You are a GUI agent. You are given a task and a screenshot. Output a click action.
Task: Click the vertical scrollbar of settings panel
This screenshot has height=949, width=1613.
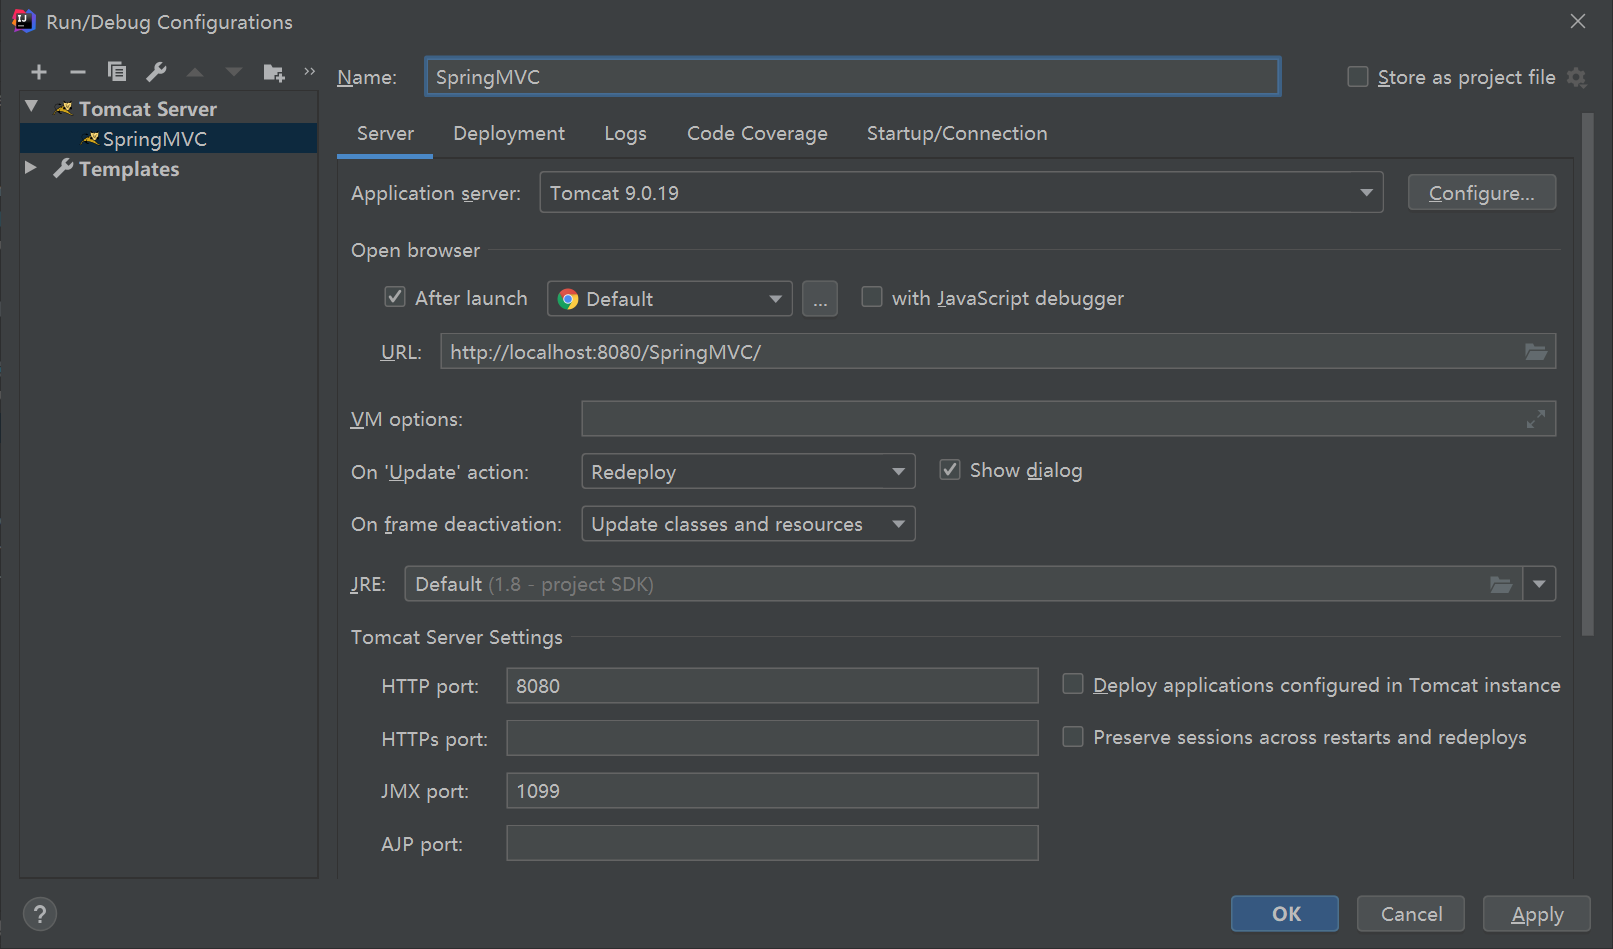point(1588,374)
